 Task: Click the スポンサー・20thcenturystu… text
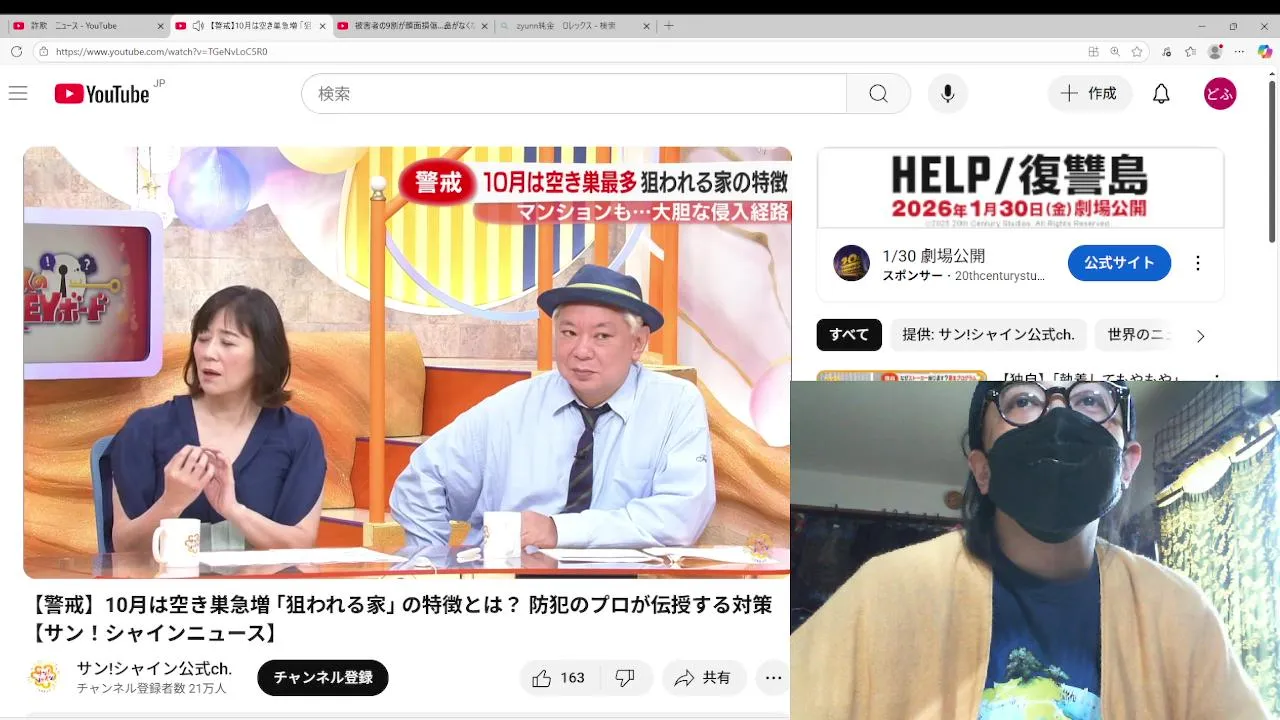tap(963, 275)
